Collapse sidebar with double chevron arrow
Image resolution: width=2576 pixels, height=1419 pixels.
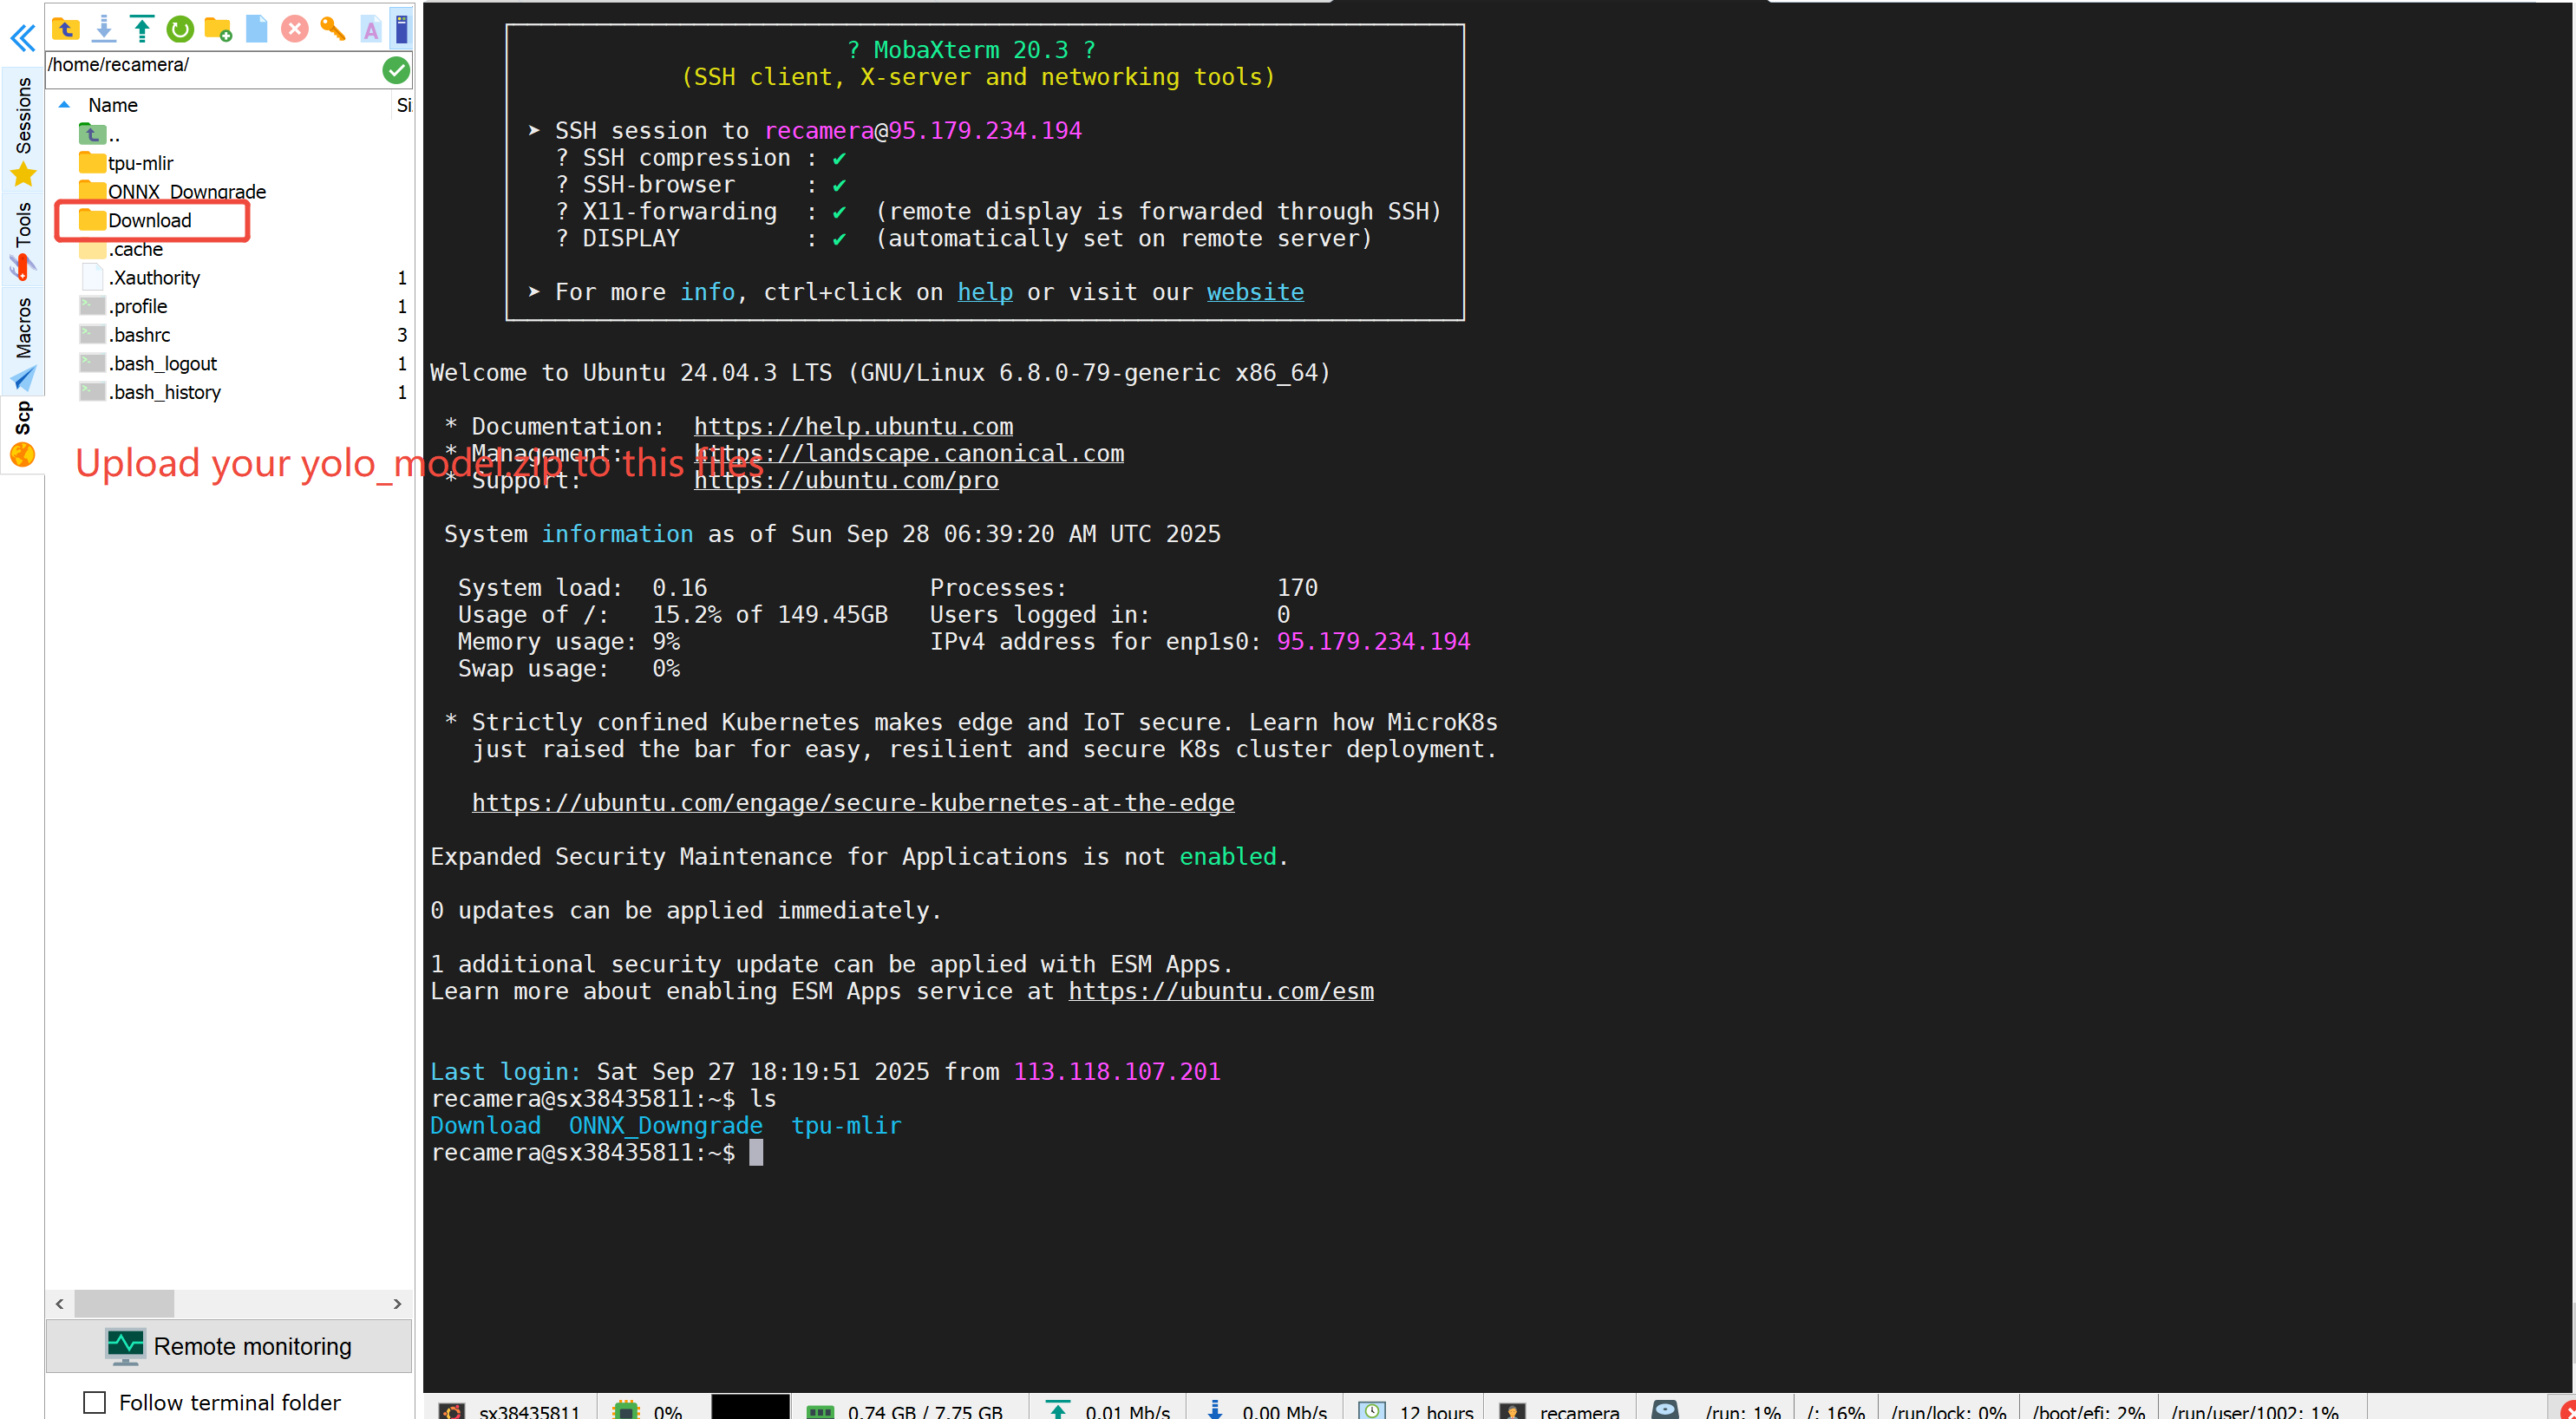click(22, 38)
